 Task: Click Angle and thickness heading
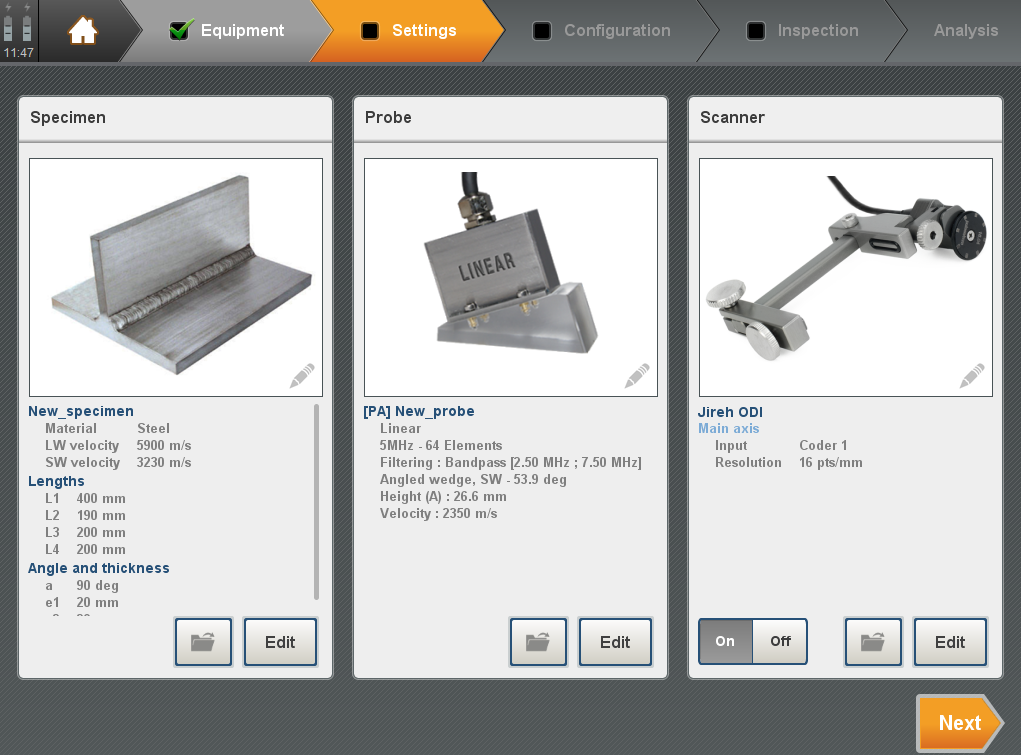98,568
